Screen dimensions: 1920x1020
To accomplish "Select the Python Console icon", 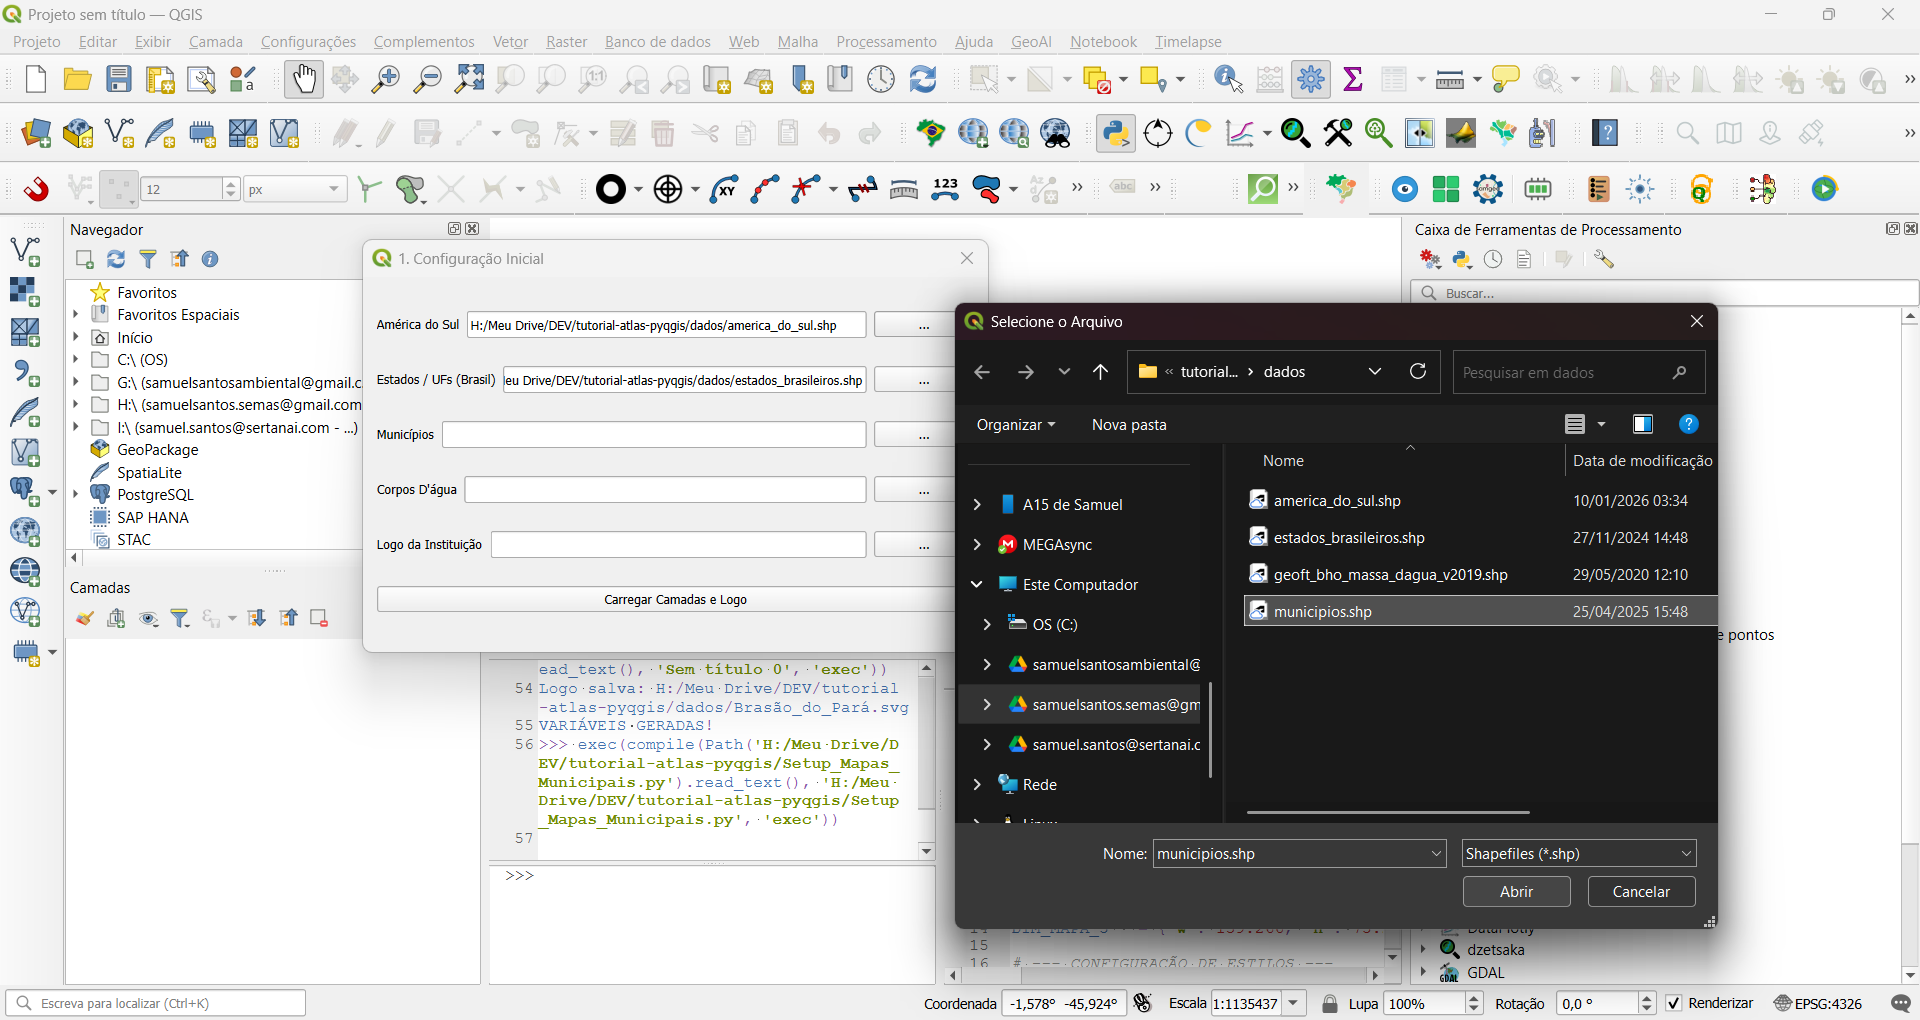I will click(1116, 133).
